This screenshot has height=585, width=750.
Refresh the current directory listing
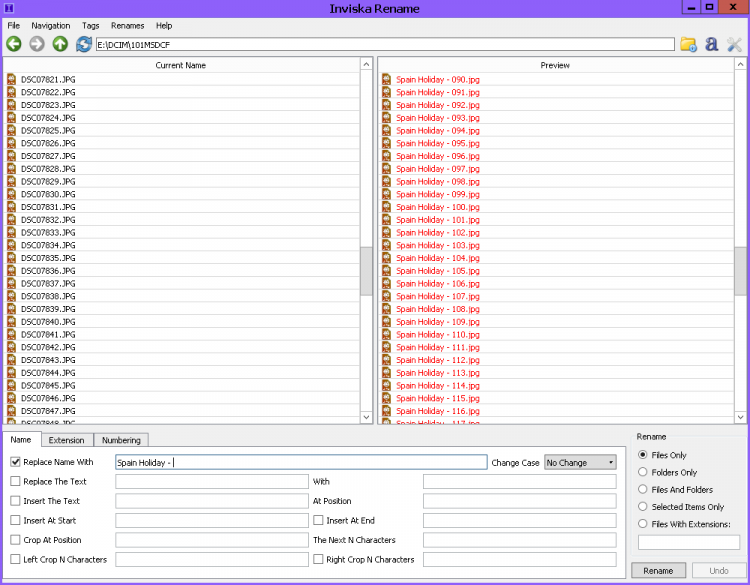(84, 44)
